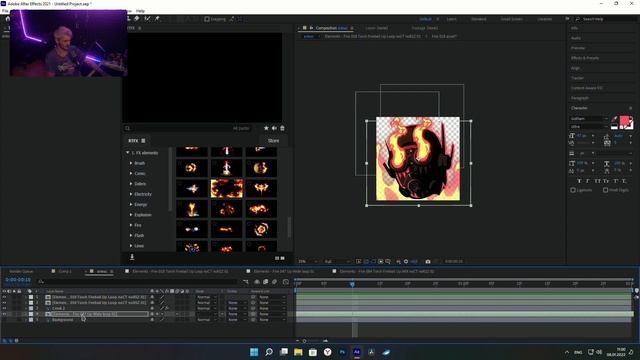Click the eyedropper icon in Character panel
This screenshot has width=640, height=360.
615,119
